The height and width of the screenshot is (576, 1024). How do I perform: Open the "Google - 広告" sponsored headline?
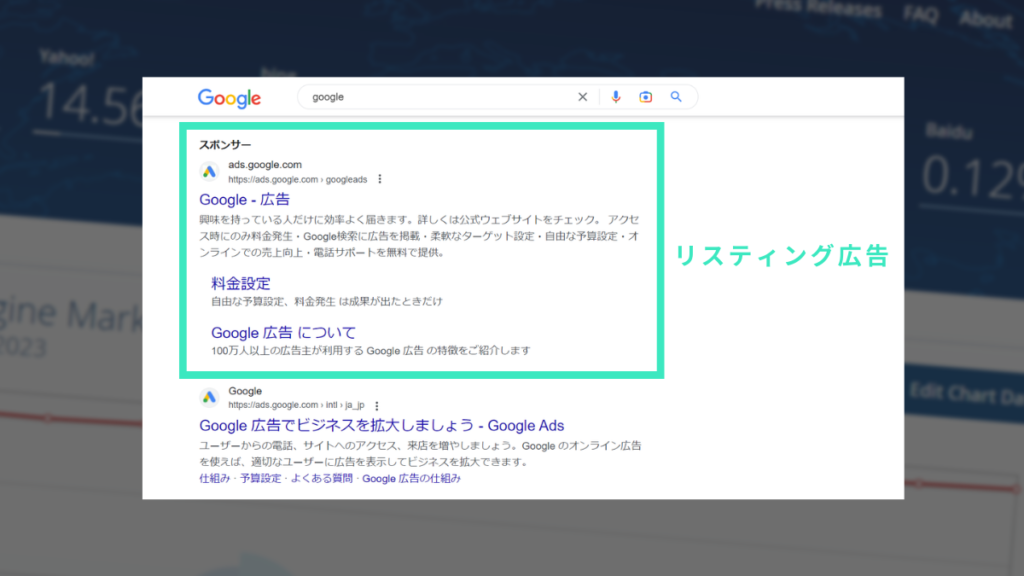pyautogui.click(x=244, y=200)
